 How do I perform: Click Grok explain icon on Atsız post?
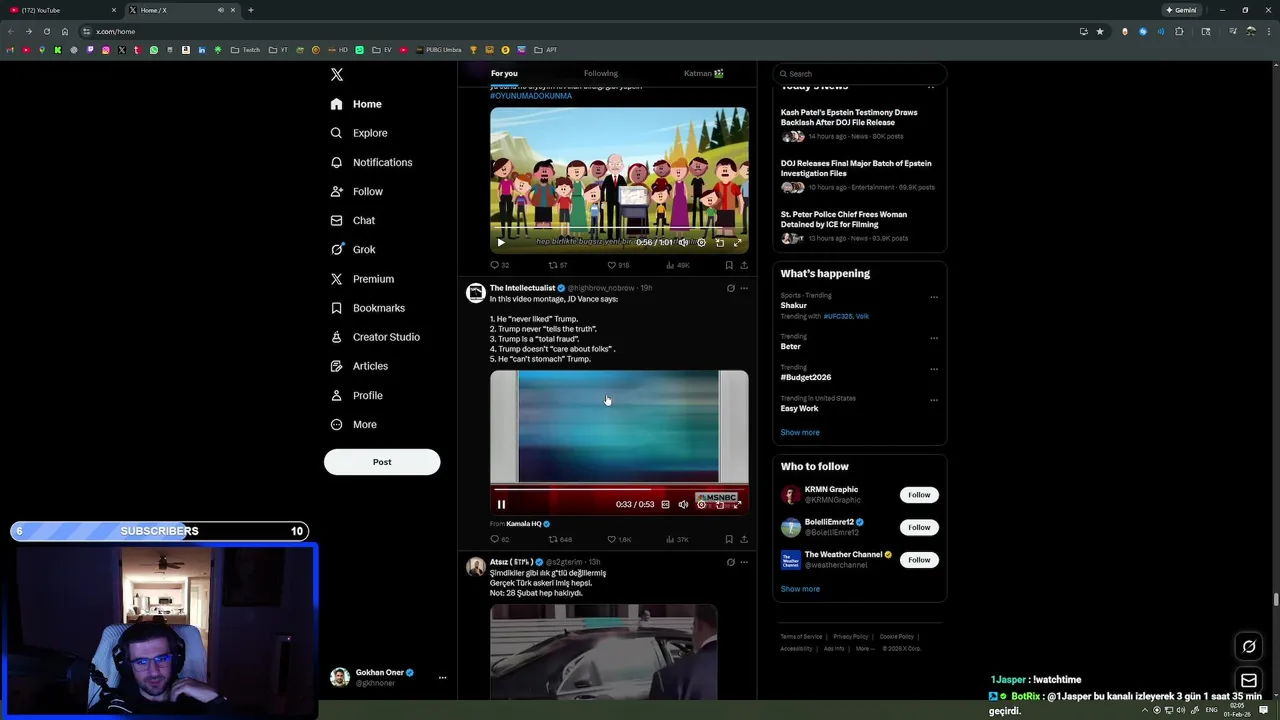730,562
